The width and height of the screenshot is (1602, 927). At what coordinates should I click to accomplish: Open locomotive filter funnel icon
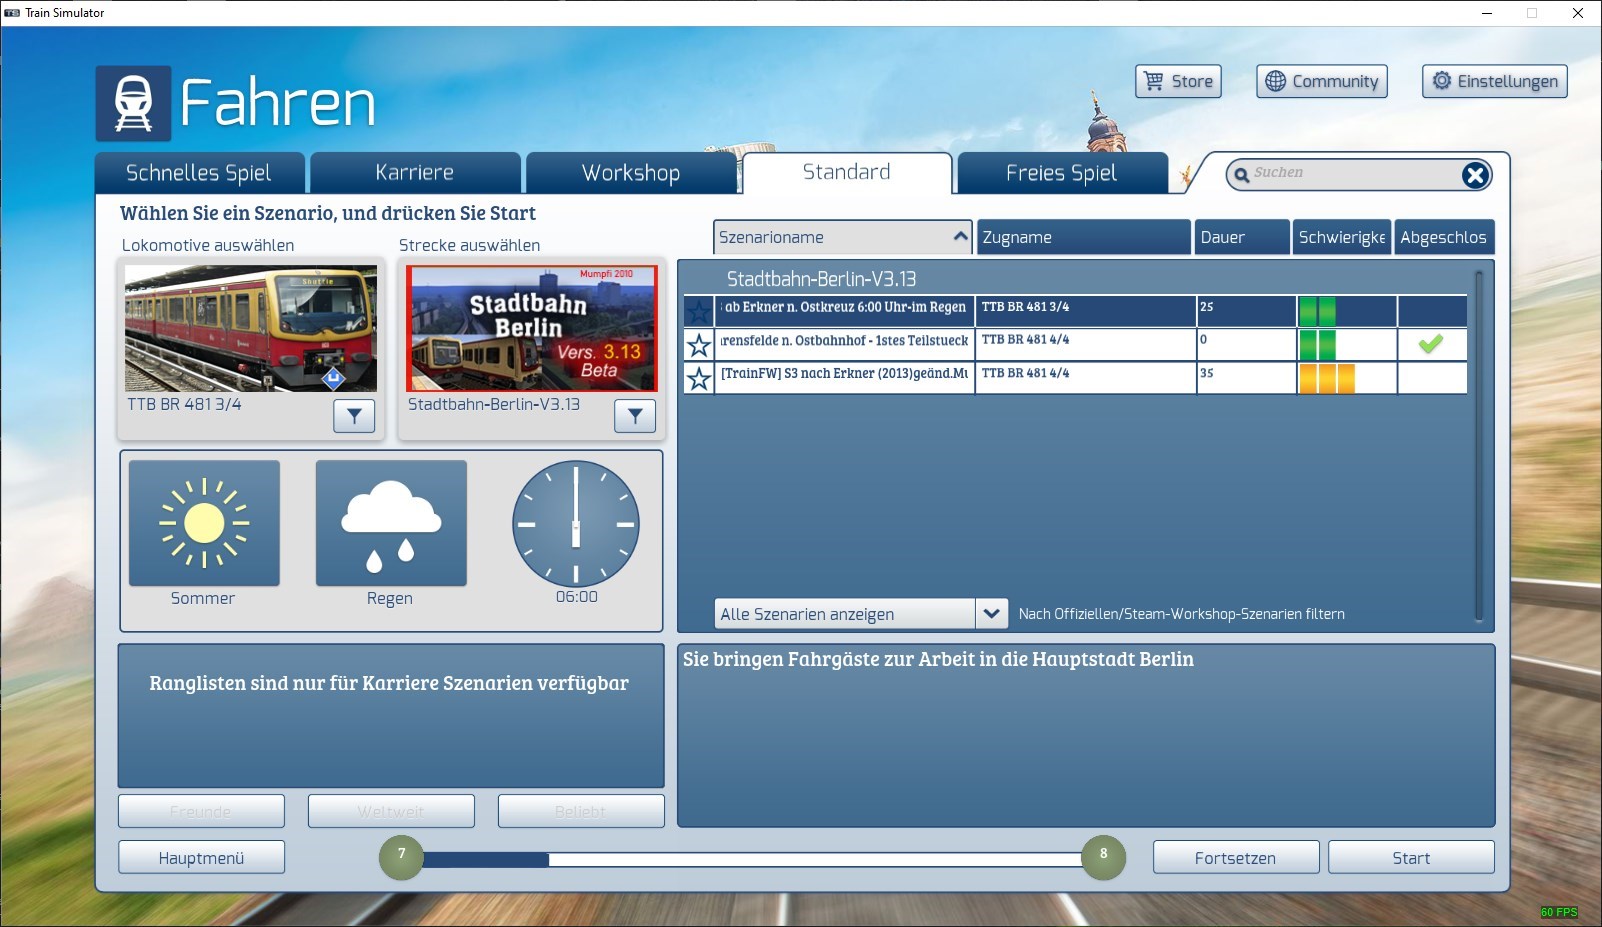(354, 416)
